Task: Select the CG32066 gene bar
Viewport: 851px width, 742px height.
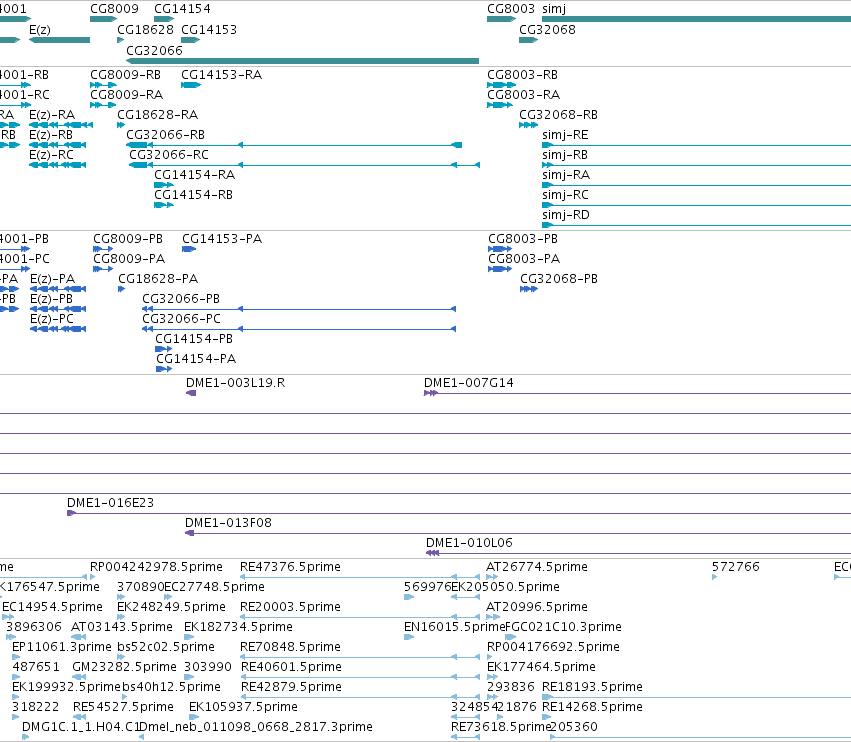Action: click(x=302, y=61)
